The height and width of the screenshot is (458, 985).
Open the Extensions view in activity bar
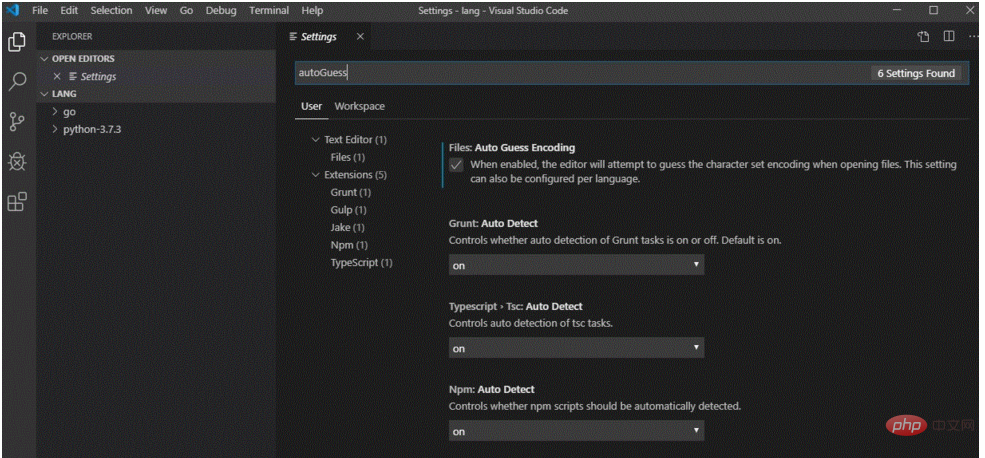tap(17, 202)
